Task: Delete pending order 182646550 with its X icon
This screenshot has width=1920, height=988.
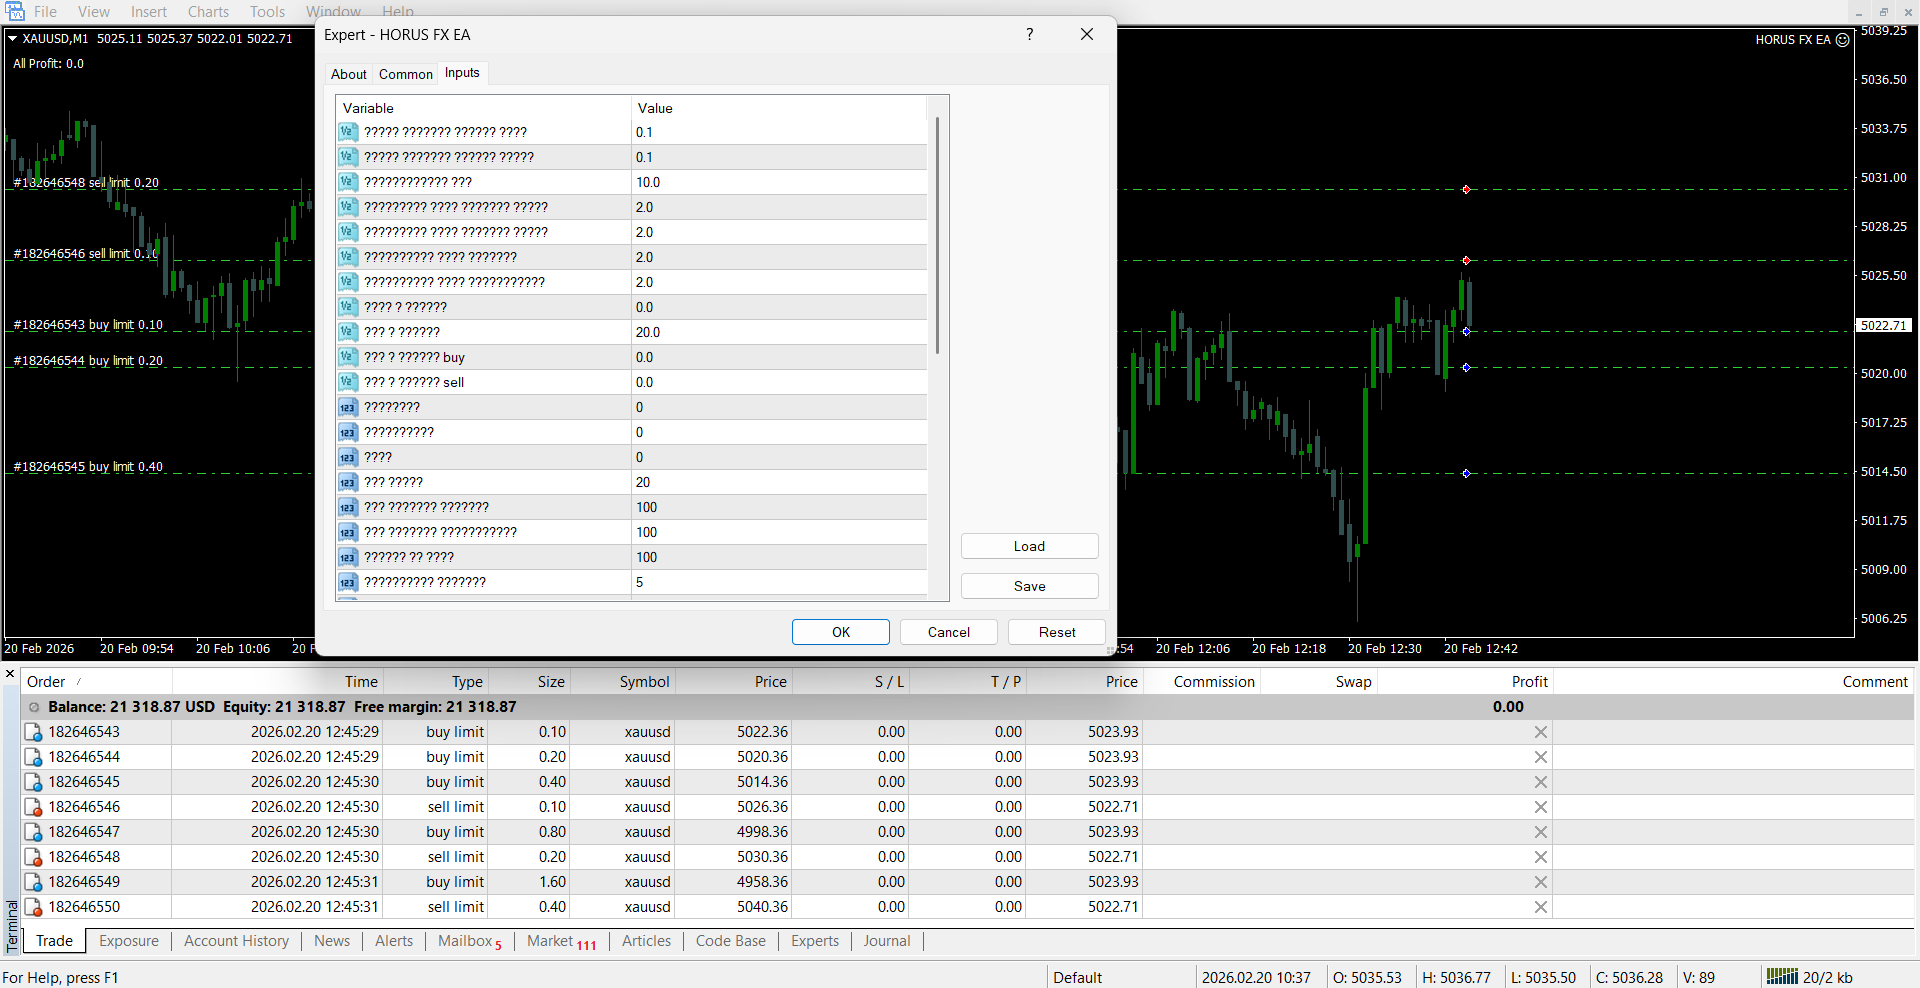Action: 1540,907
